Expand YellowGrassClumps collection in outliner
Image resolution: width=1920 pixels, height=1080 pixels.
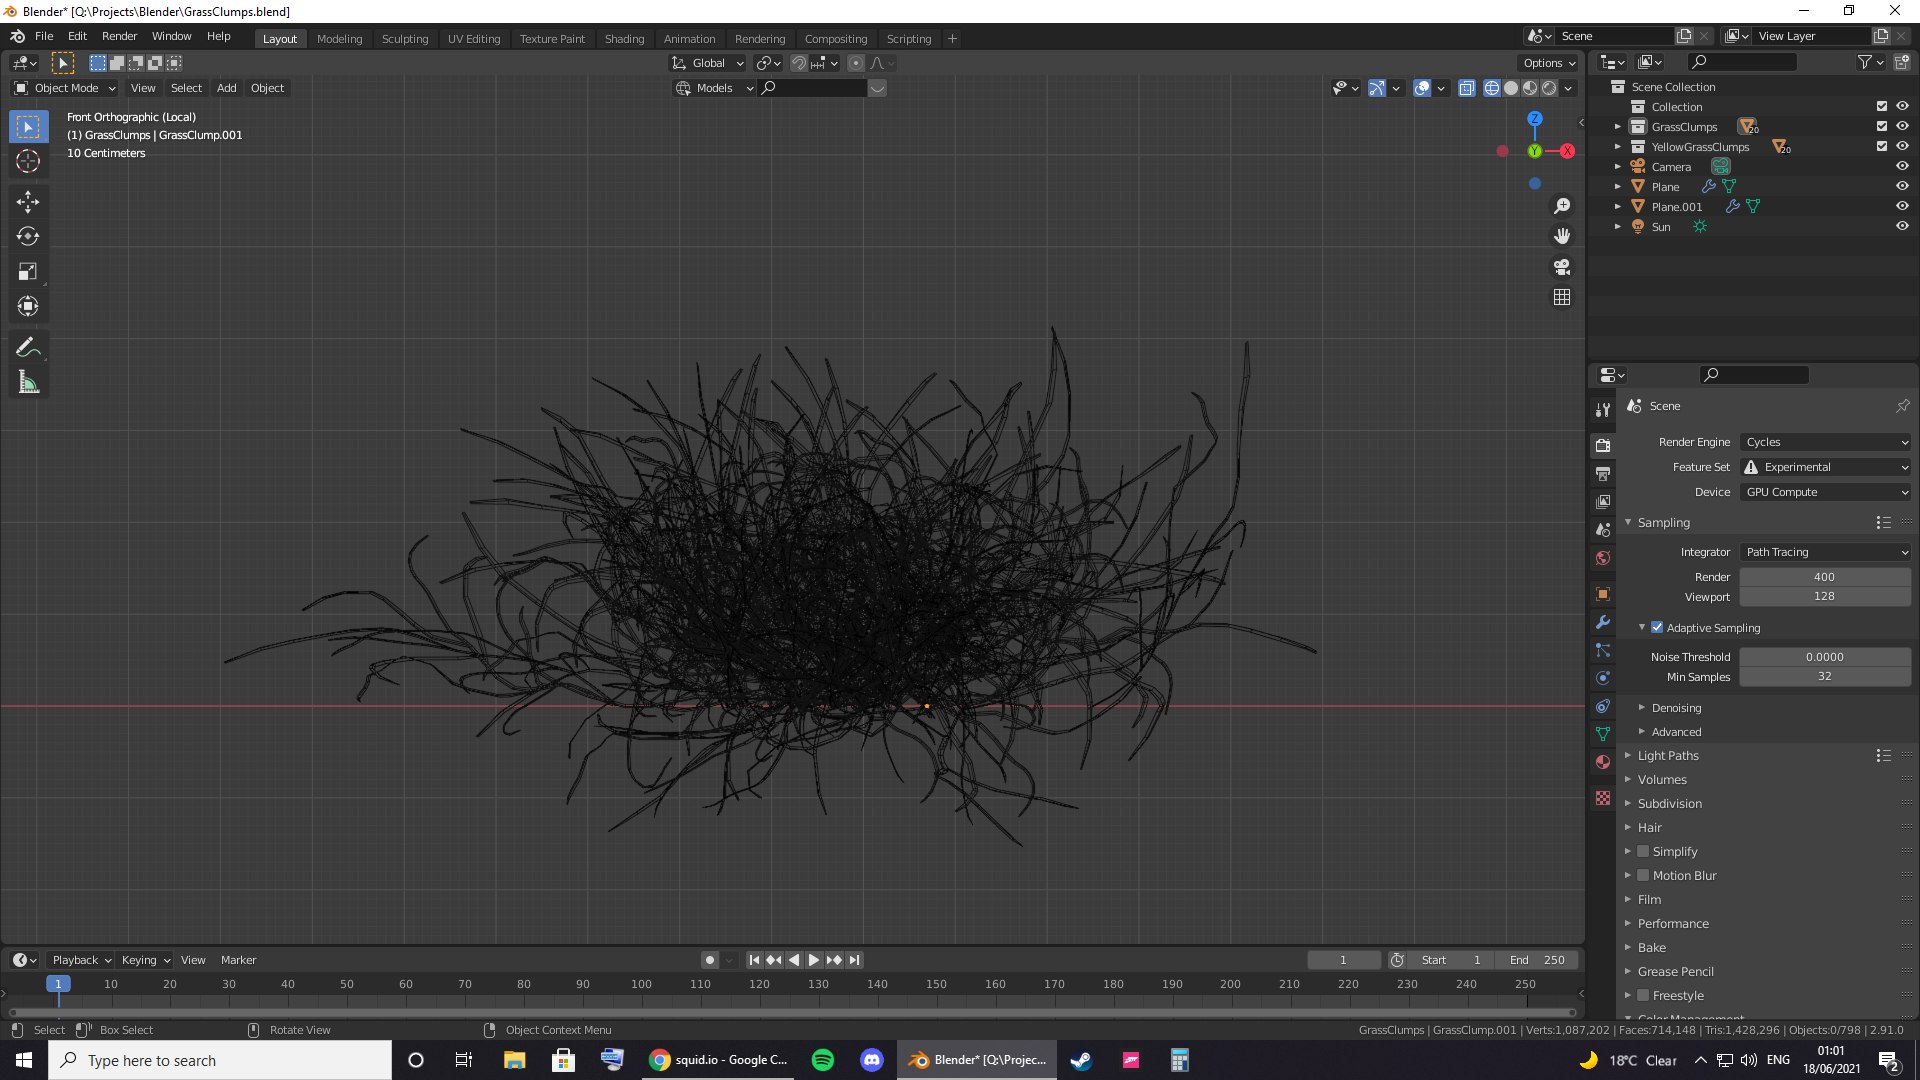[1618, 147]
